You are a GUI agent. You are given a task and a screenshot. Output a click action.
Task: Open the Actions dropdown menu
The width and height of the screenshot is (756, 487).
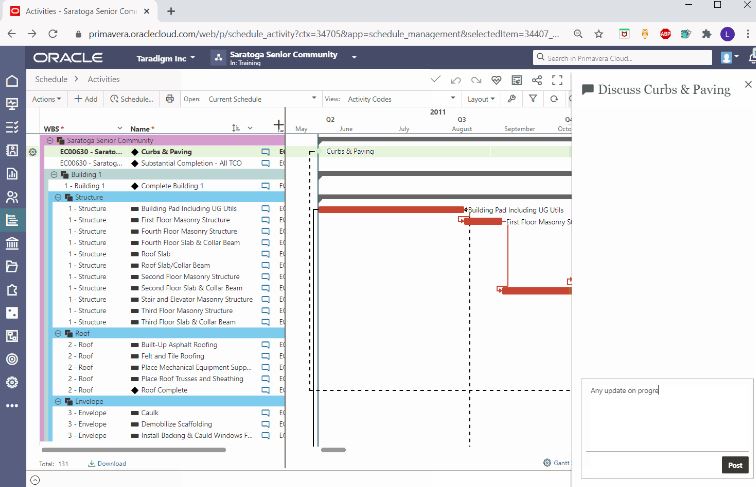tap(46, 99)
